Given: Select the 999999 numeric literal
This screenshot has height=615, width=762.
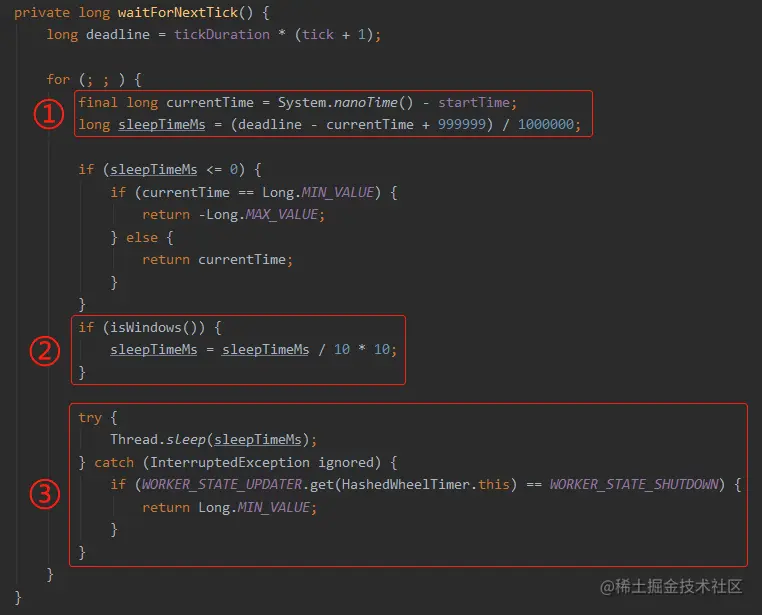Looking at the screenshot, I should click(462, 124).
